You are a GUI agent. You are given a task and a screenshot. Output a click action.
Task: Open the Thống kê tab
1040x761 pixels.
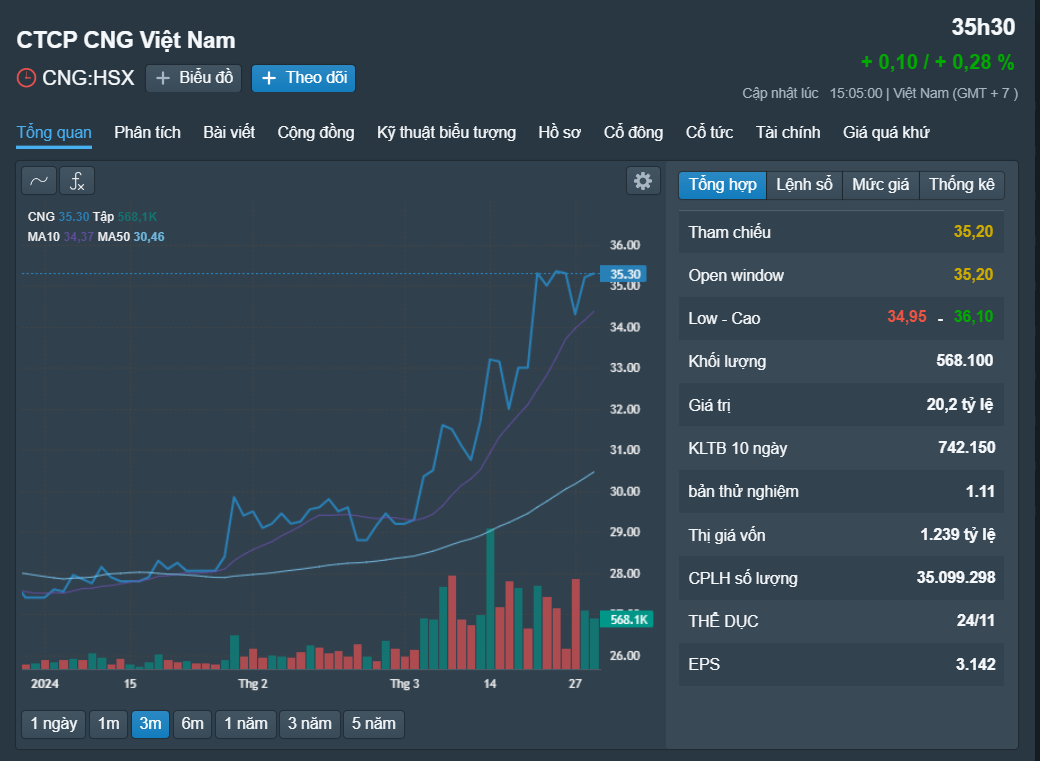pos(962,184)
